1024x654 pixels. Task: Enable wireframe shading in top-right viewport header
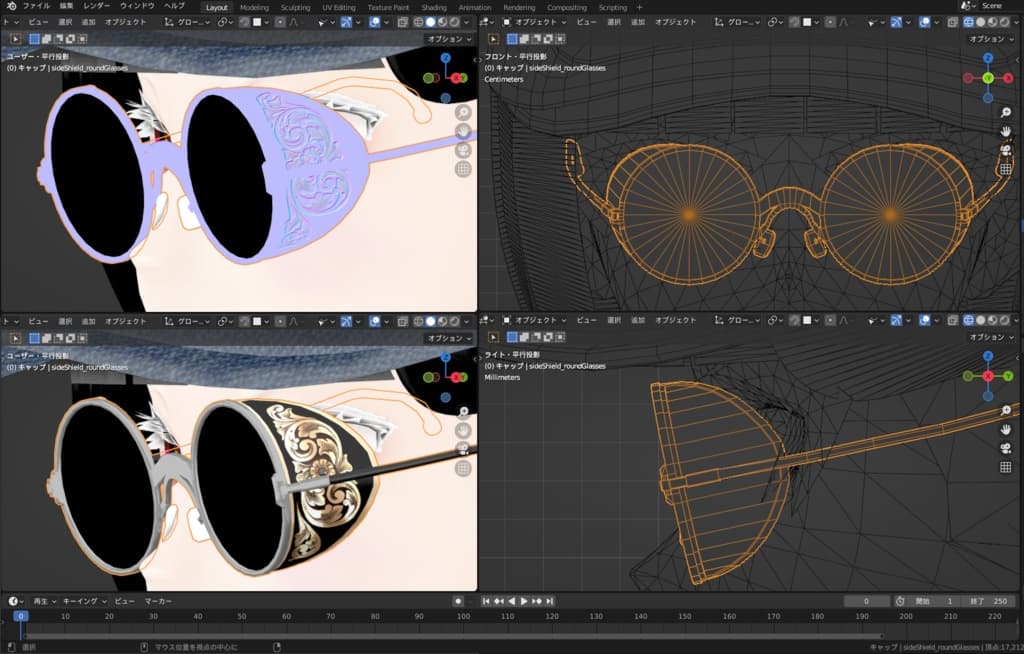(x=968, y=21)
